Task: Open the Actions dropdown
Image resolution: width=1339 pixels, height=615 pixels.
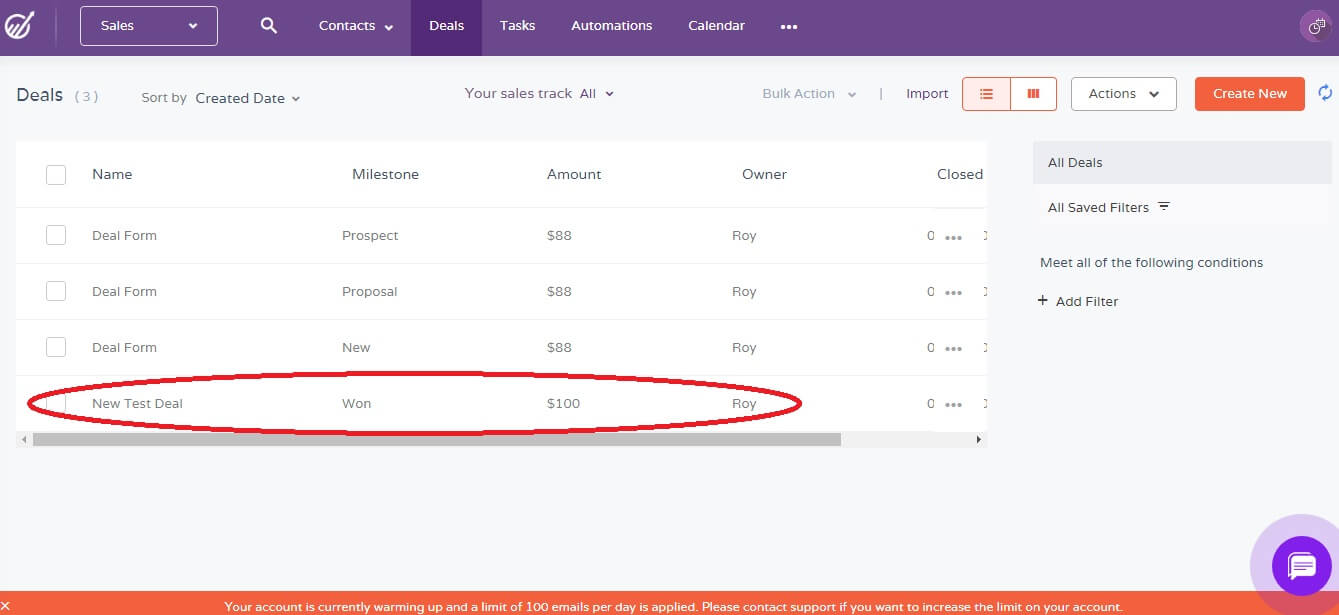Action: pos(1123,94)
